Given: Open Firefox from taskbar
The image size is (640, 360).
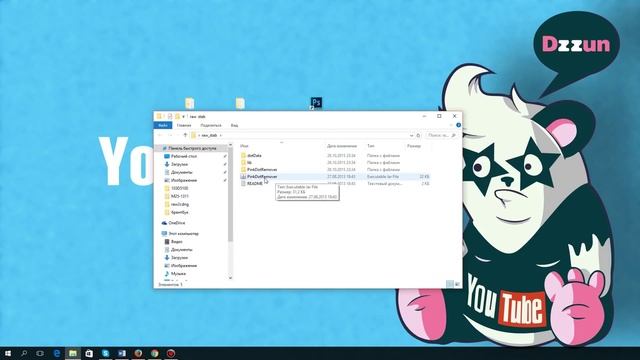Looking at the screenshot, I should (138, 353).
